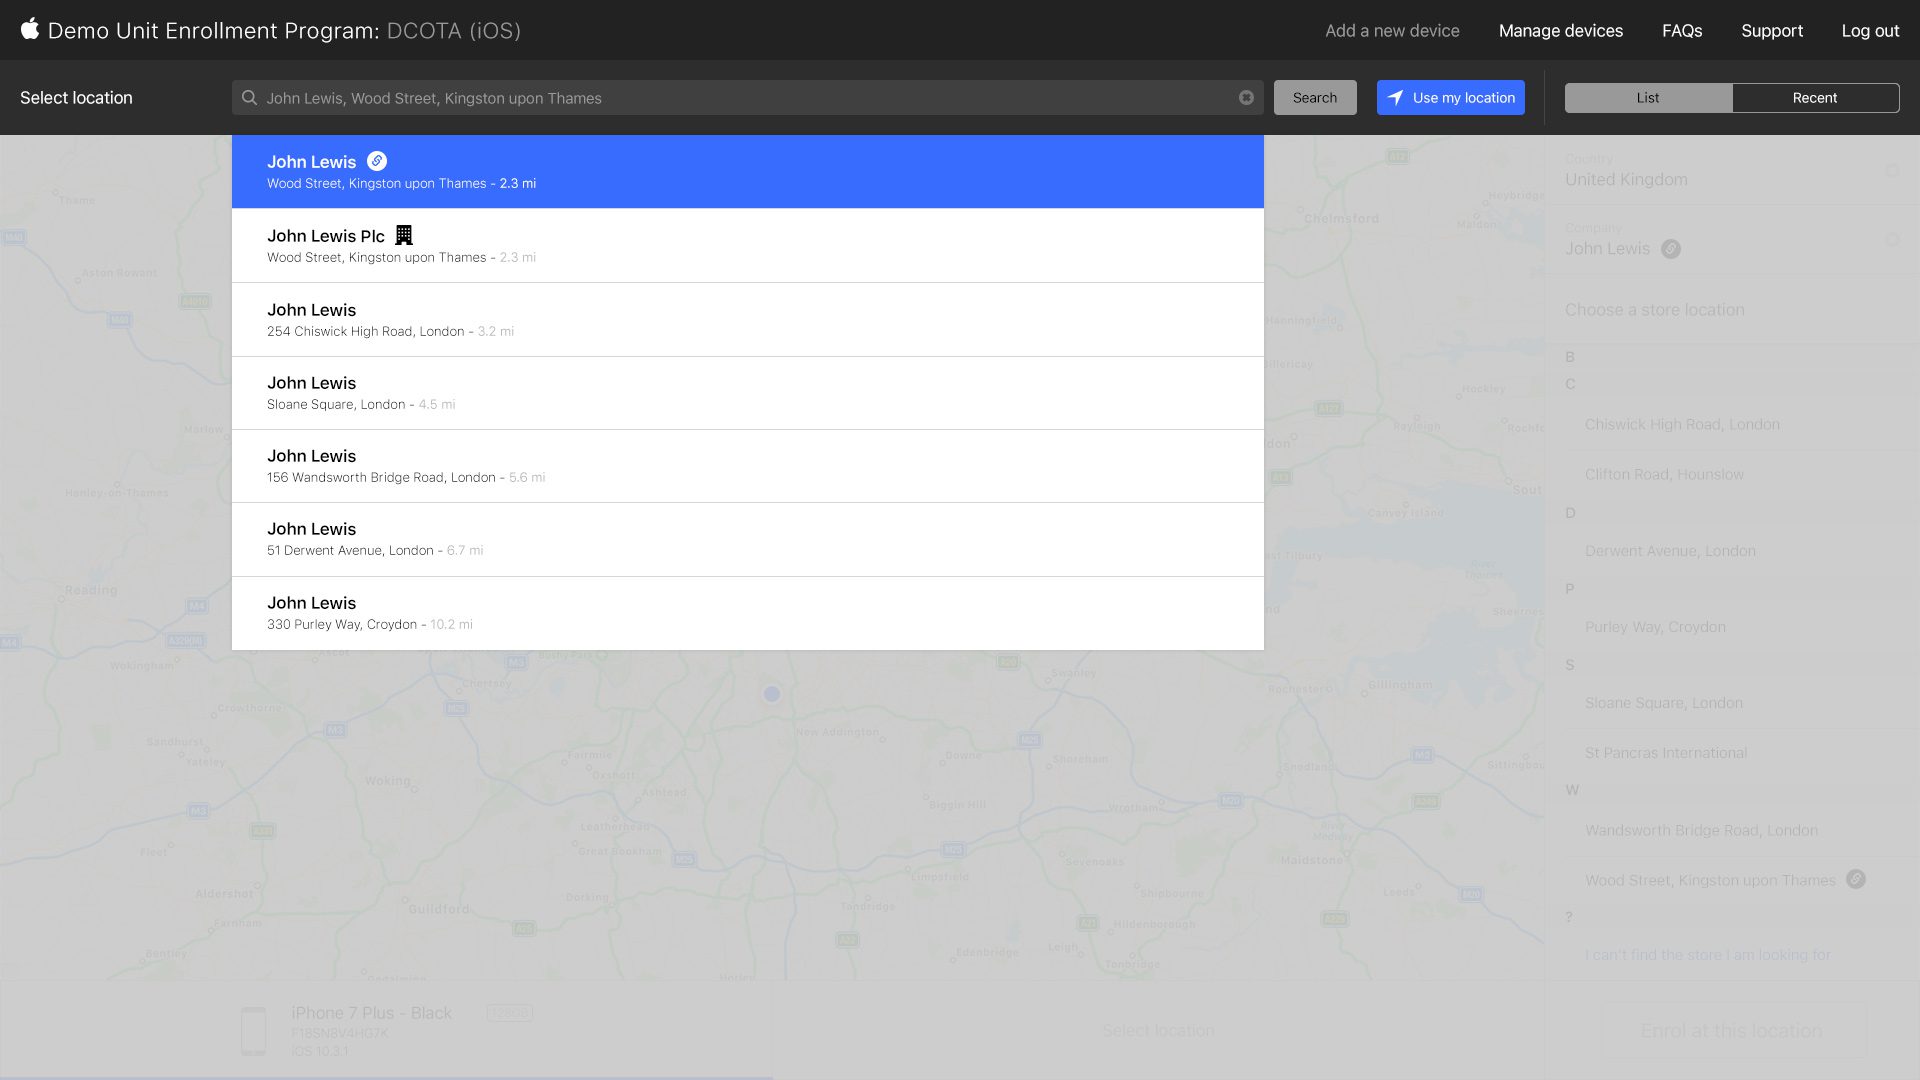This screenshot has width=1920, height=1080.
Task: Switch to the Recent tab
Action: [1815, 98]
